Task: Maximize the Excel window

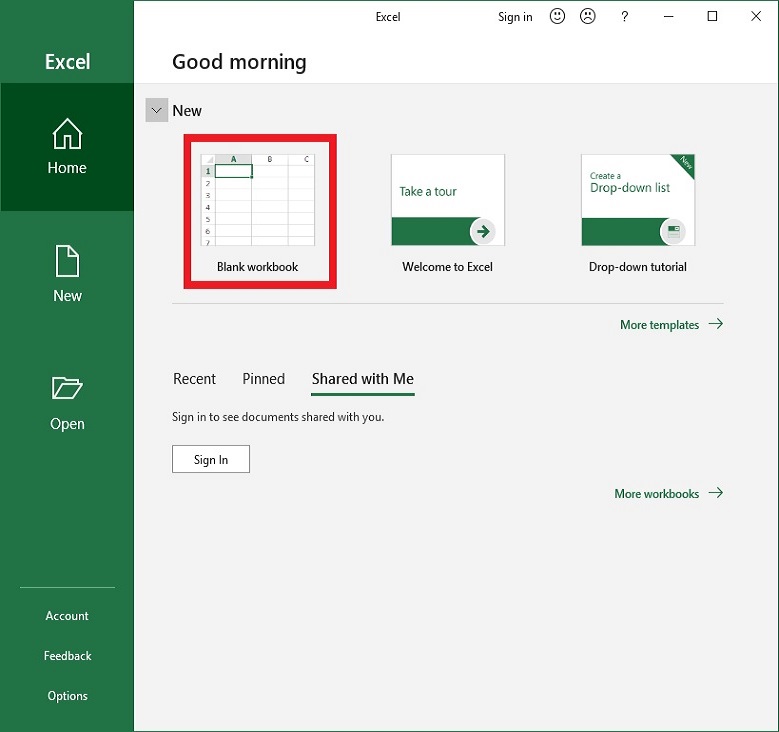Action: (712, 16)
